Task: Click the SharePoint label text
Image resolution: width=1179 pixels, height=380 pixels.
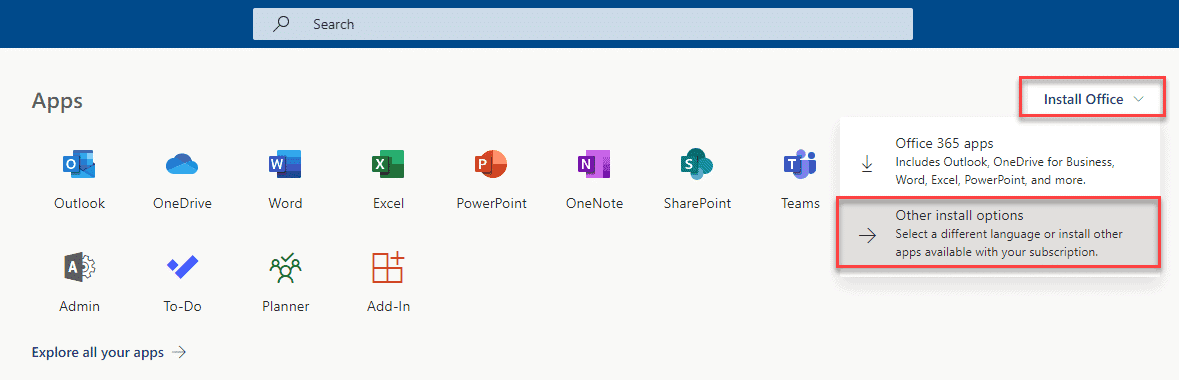Action: click(x=697, y=203)
